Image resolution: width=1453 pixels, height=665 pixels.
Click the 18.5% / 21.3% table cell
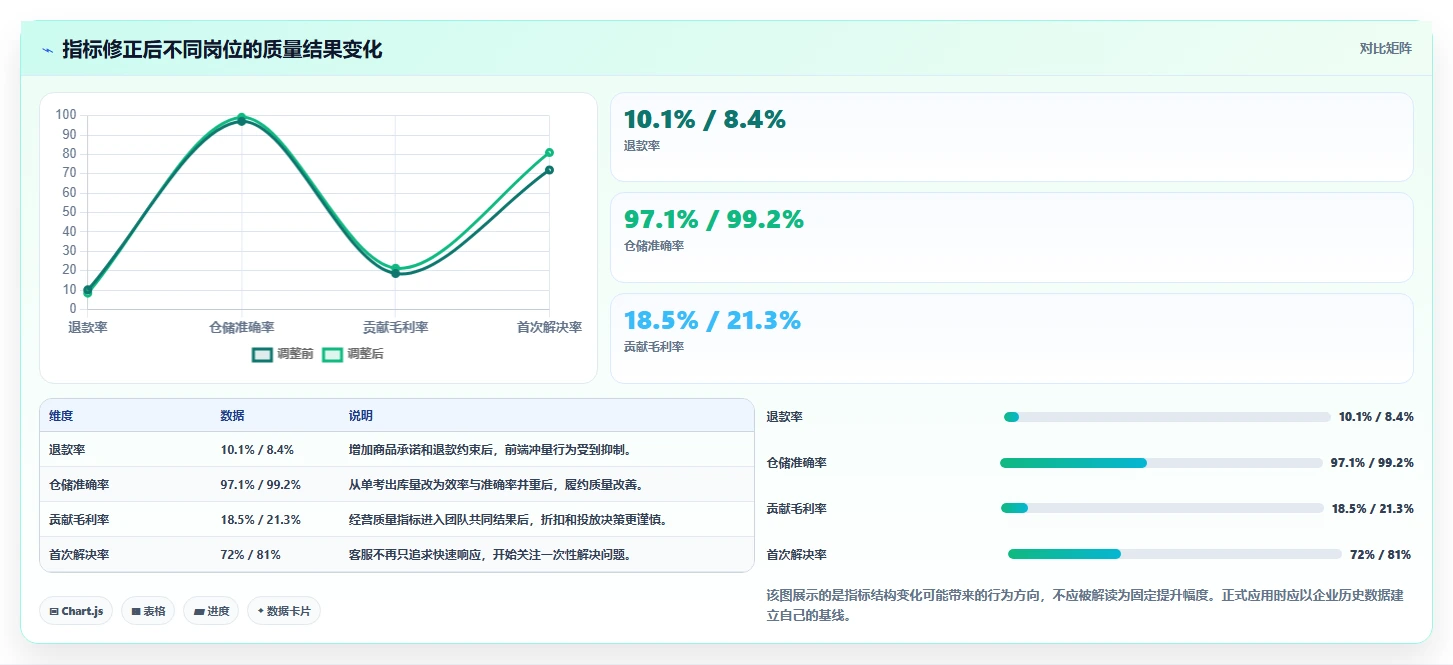(x=260, y=520)
